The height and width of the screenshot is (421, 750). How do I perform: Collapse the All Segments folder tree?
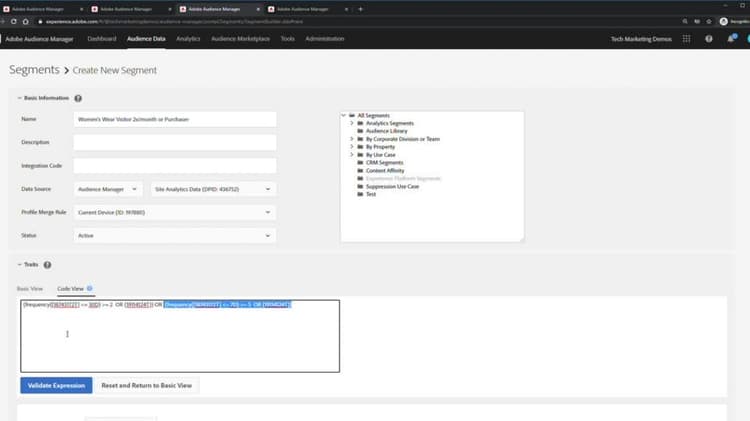pos(343,115)
